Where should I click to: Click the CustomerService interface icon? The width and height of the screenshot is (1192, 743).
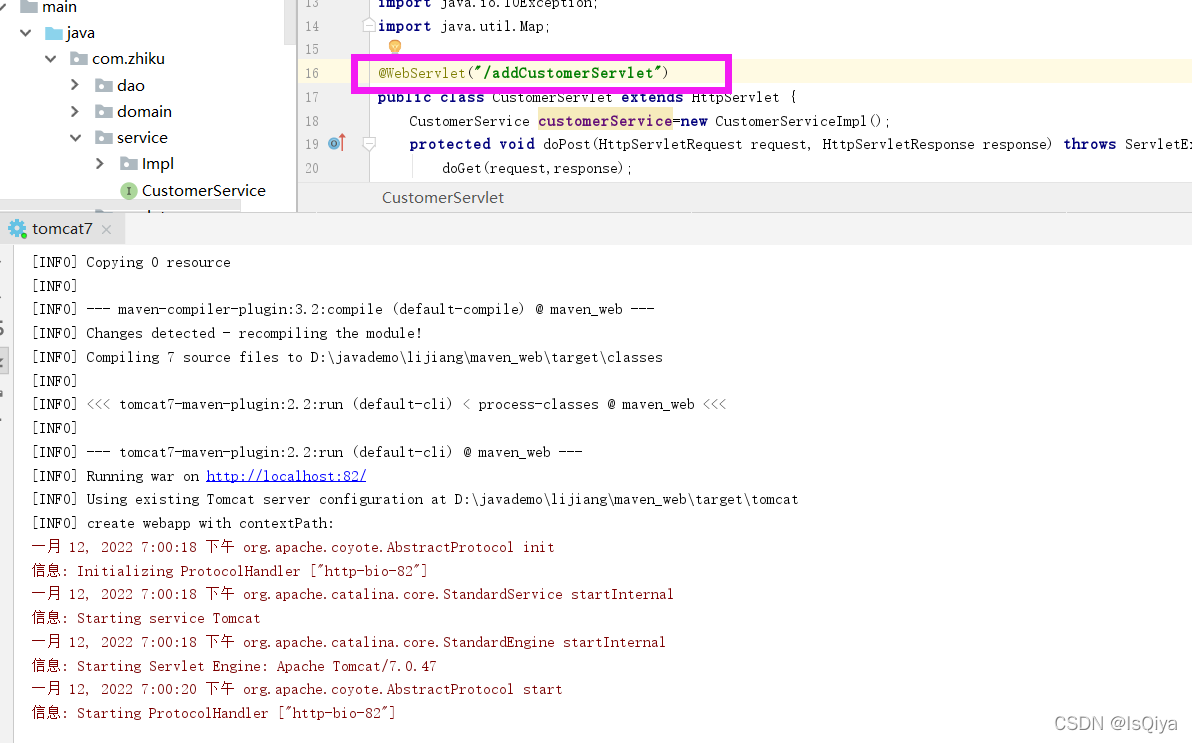[129, 190]
